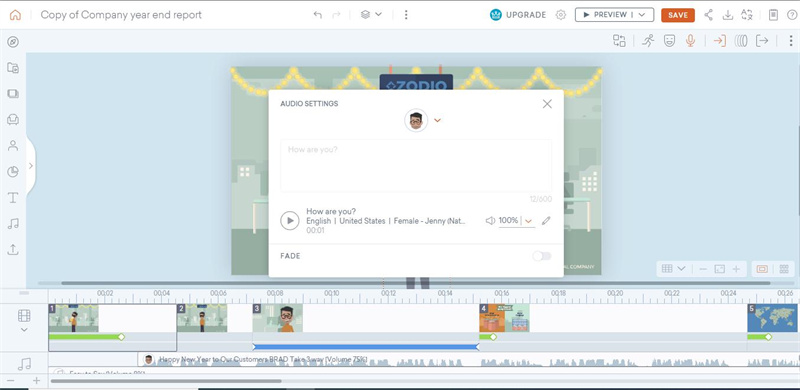Open the translate language icon

(x=747, y=15)
